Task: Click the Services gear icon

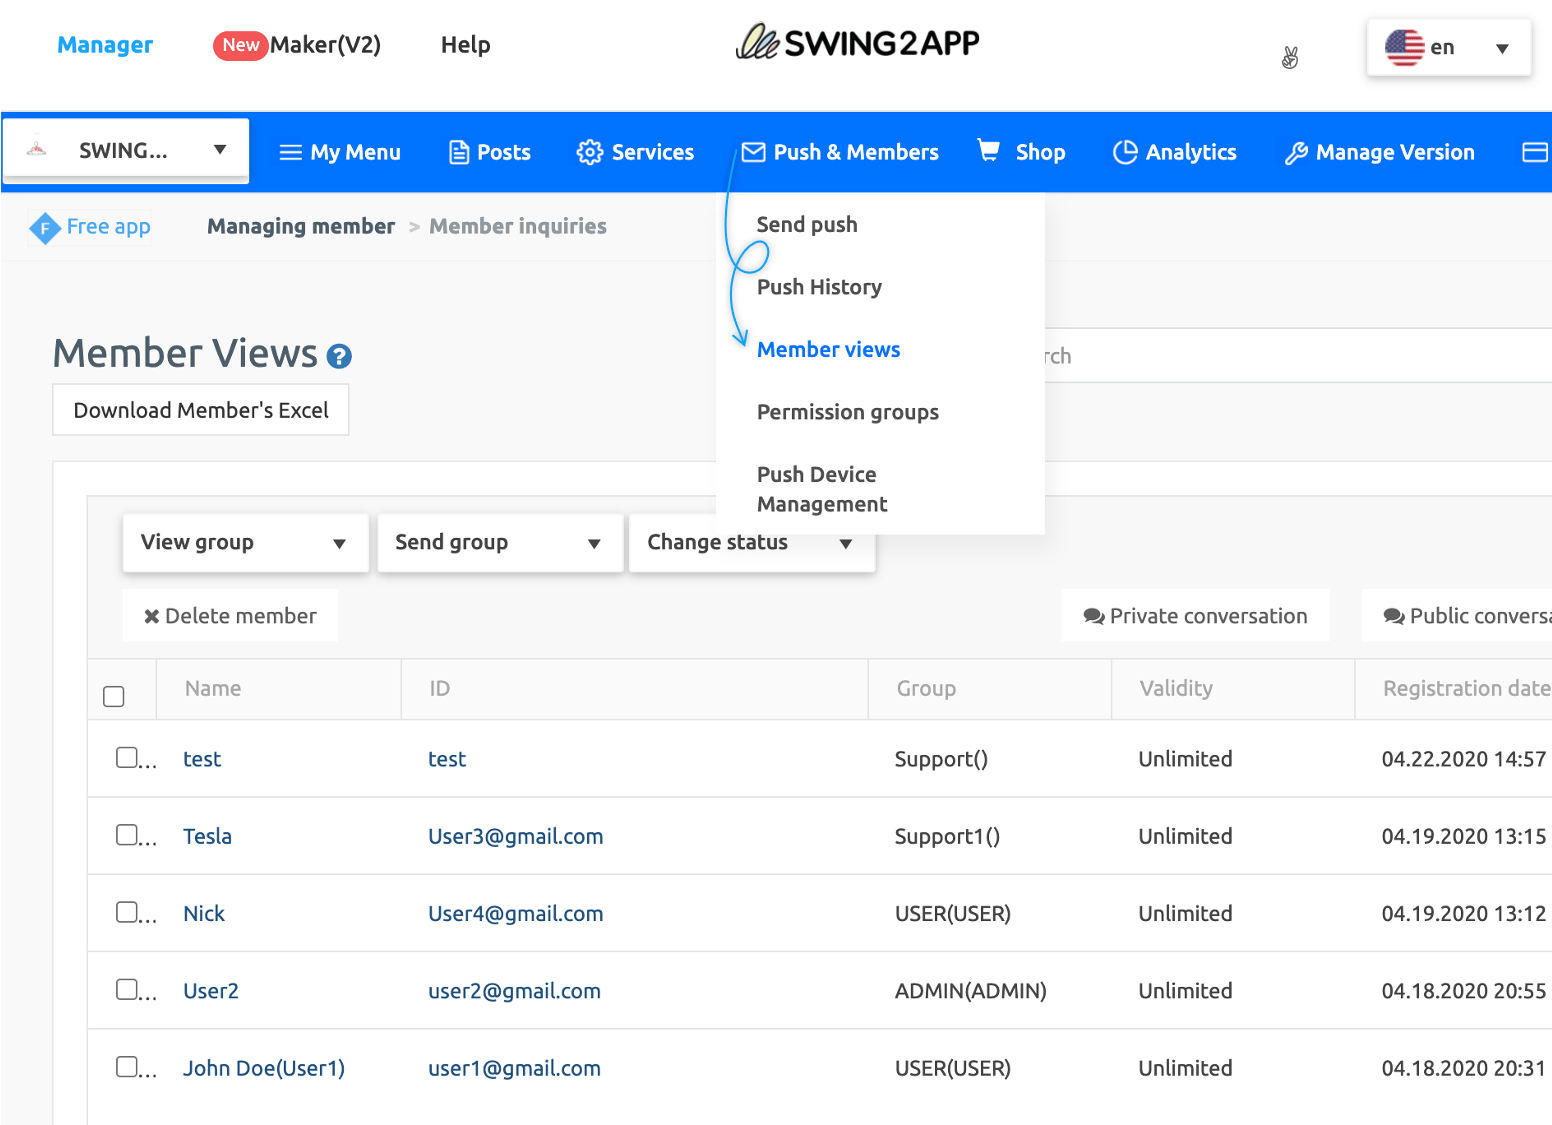Action: 590,152
